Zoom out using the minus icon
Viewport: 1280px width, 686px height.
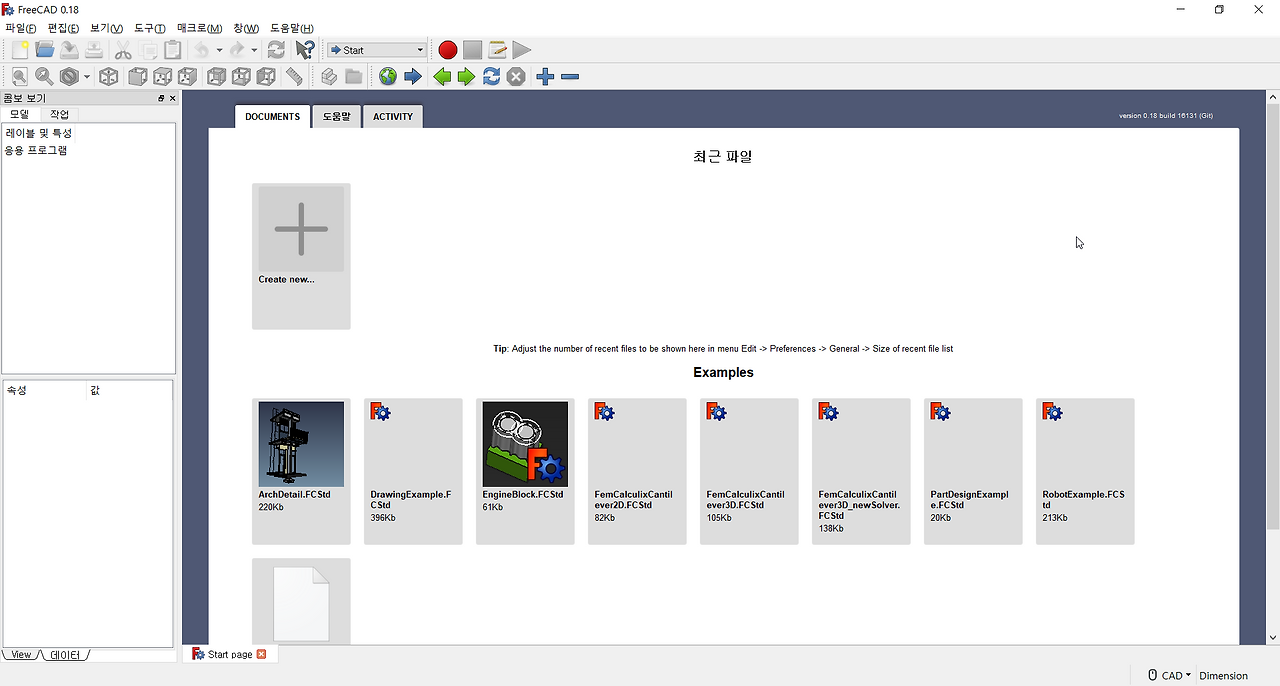569,76
